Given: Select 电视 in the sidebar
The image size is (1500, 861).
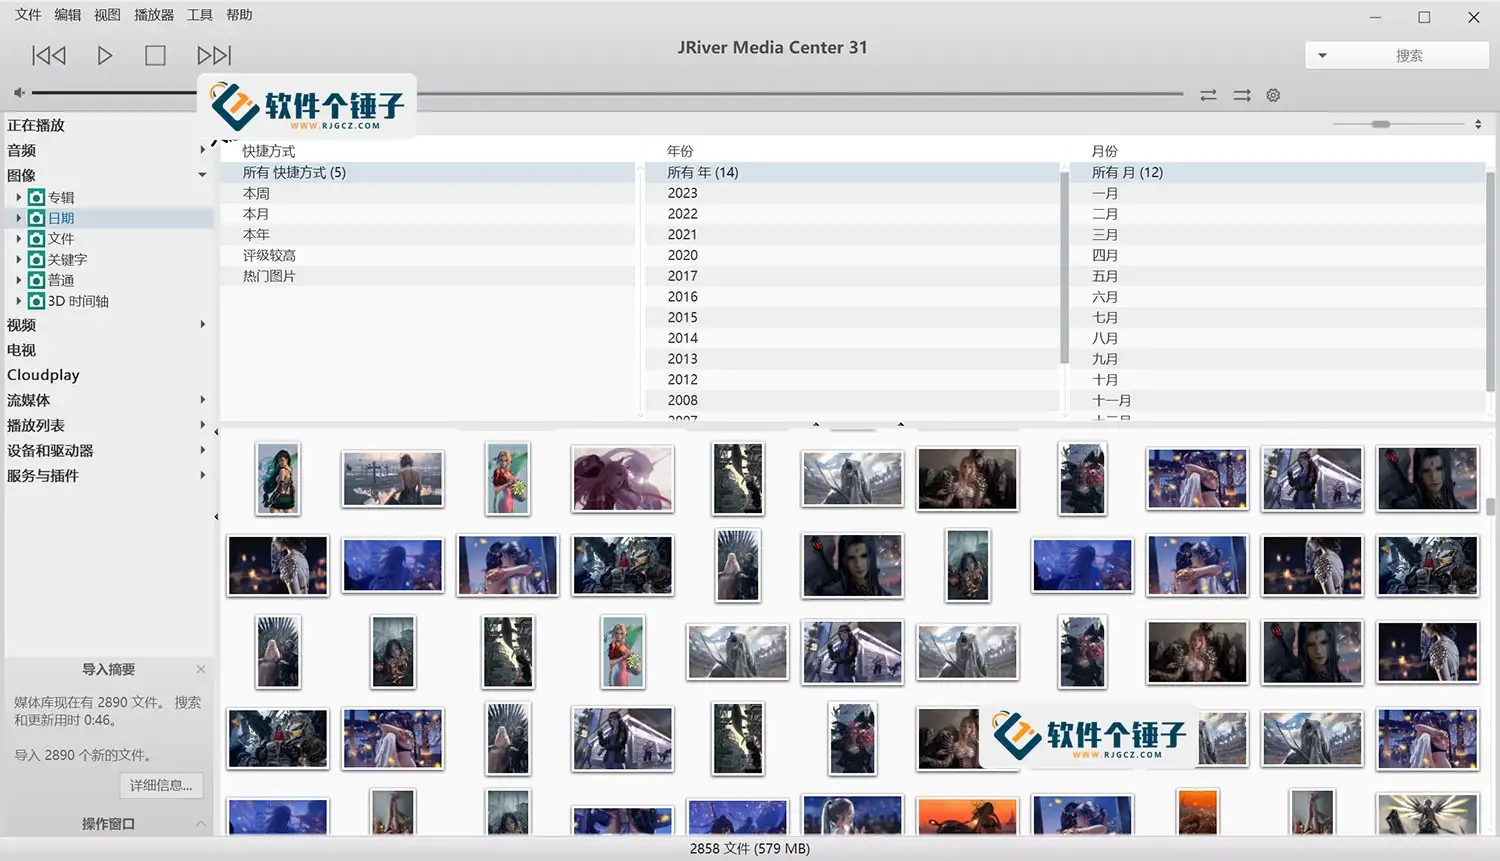Looking at the screenshot, I should [x=21, y=350].
